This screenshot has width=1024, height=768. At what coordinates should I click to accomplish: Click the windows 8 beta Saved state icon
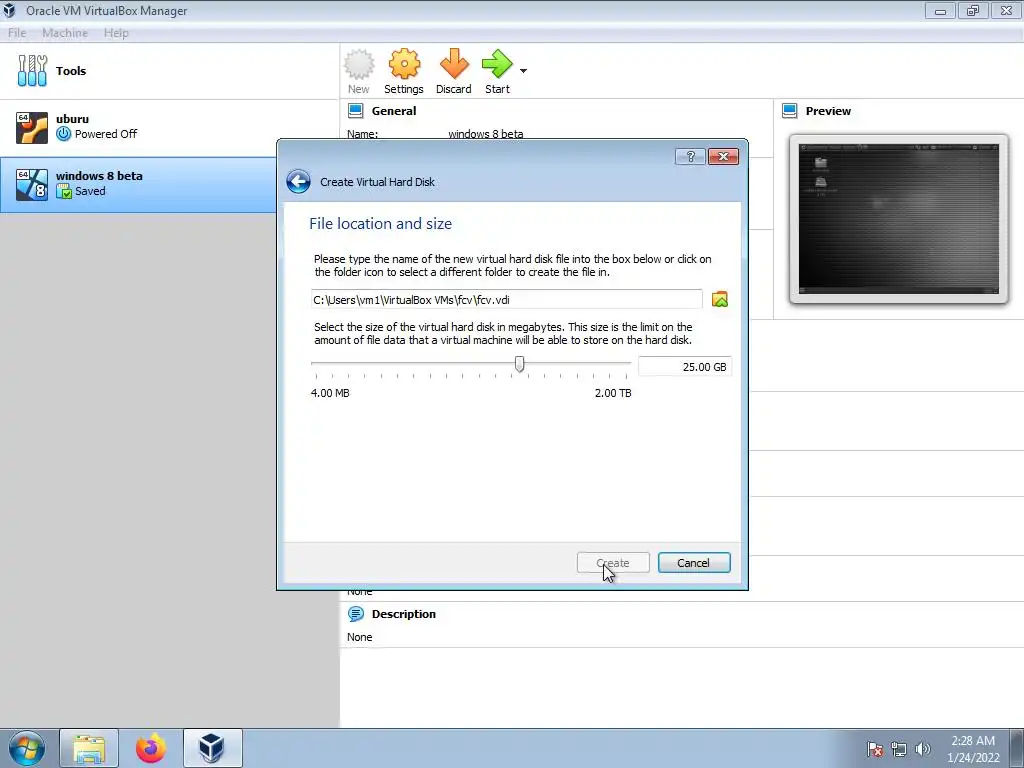tap(63, 191)
